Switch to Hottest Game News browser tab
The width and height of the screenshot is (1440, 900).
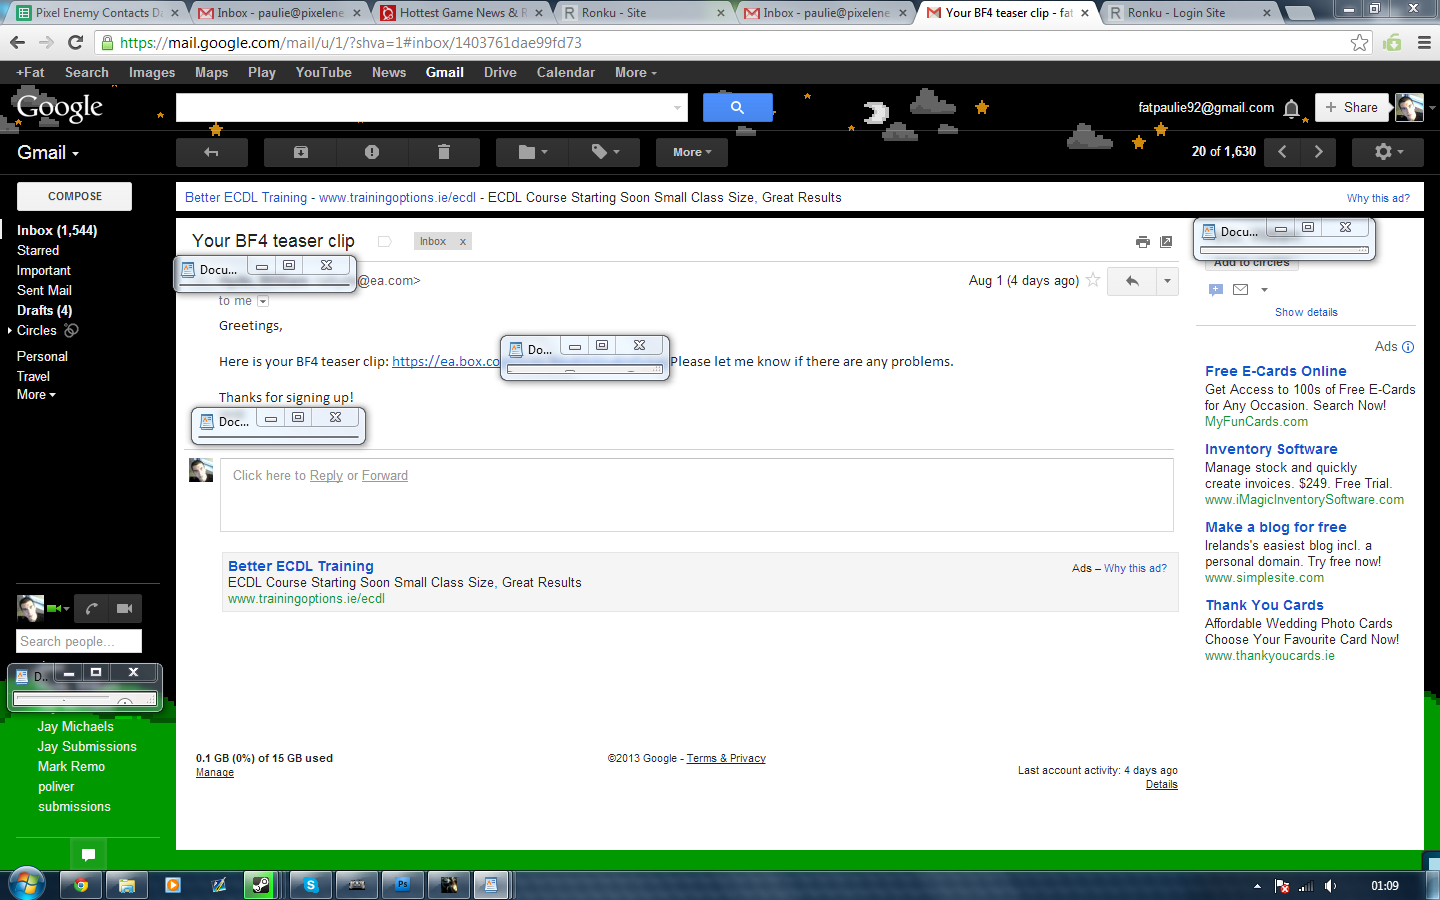461,13
